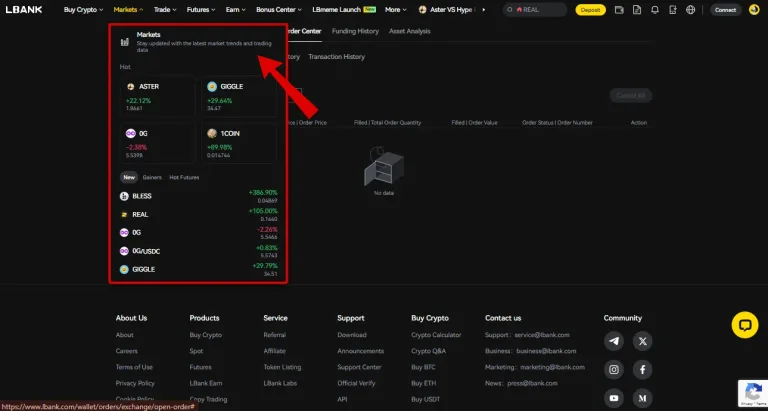
Task: Open the Support Center link
Action: (x=359, y=367)
